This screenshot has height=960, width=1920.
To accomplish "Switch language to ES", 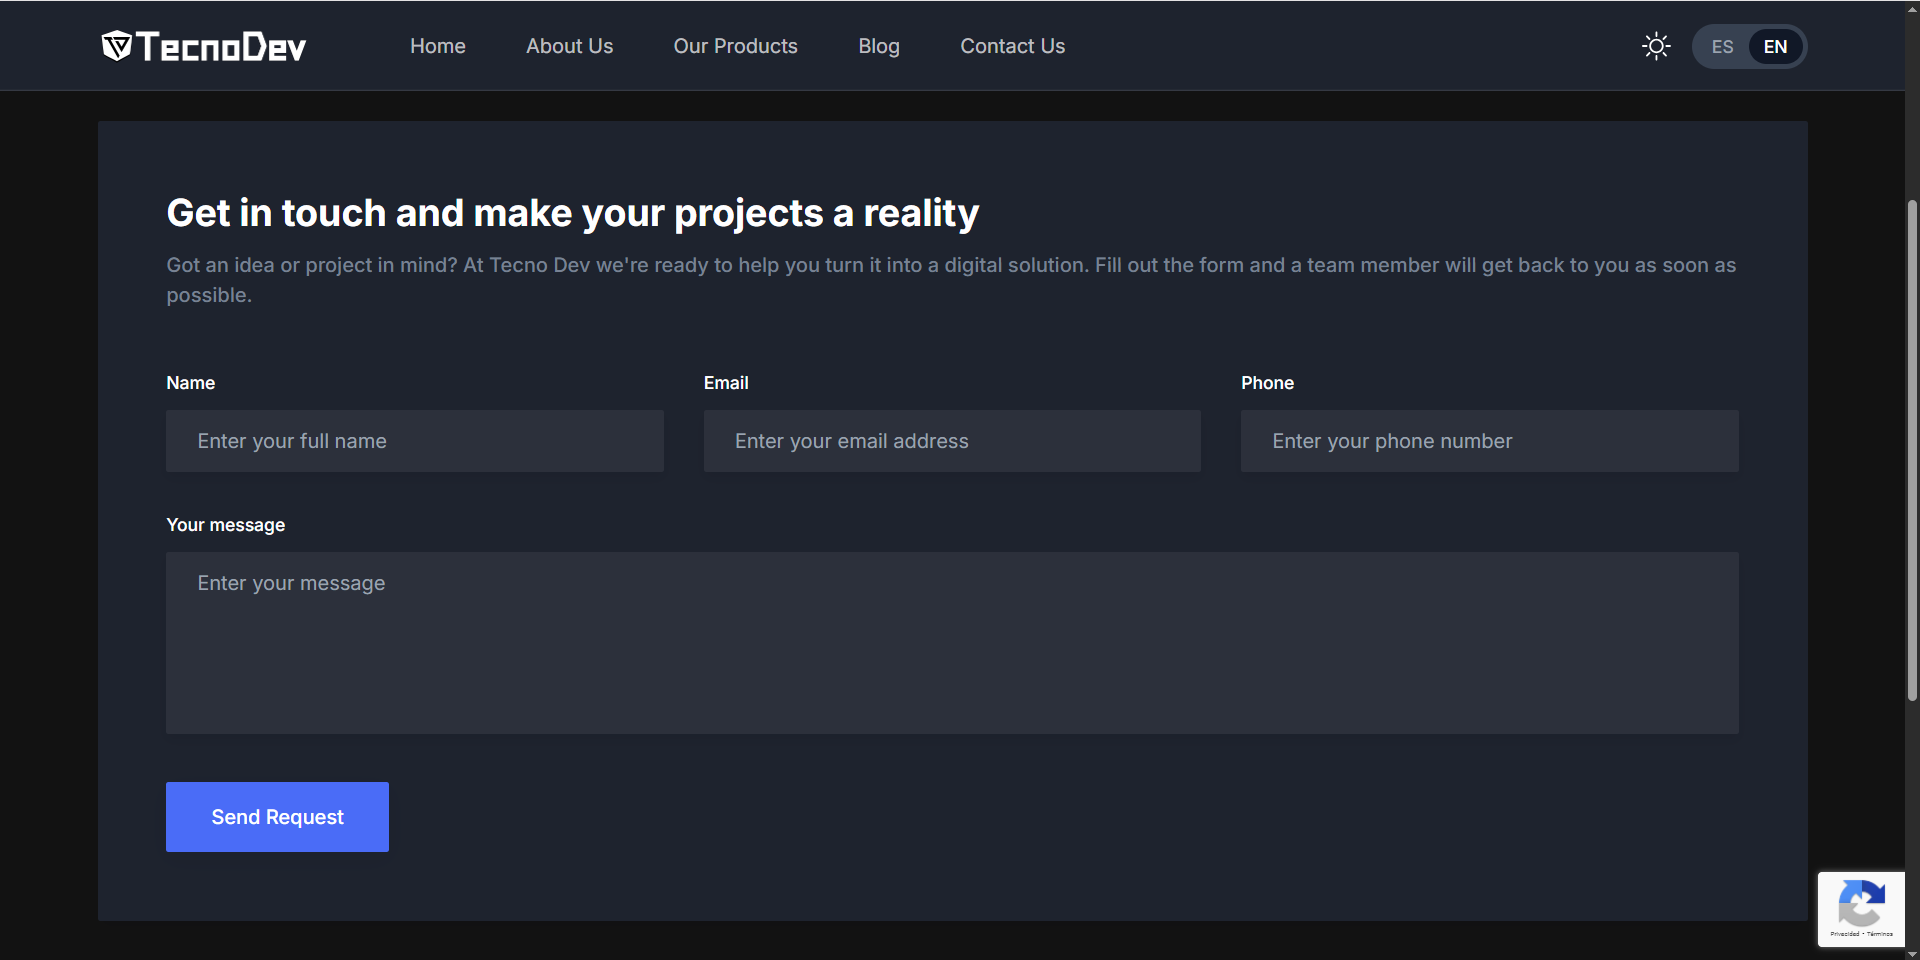I will (x=1722, y=47).
